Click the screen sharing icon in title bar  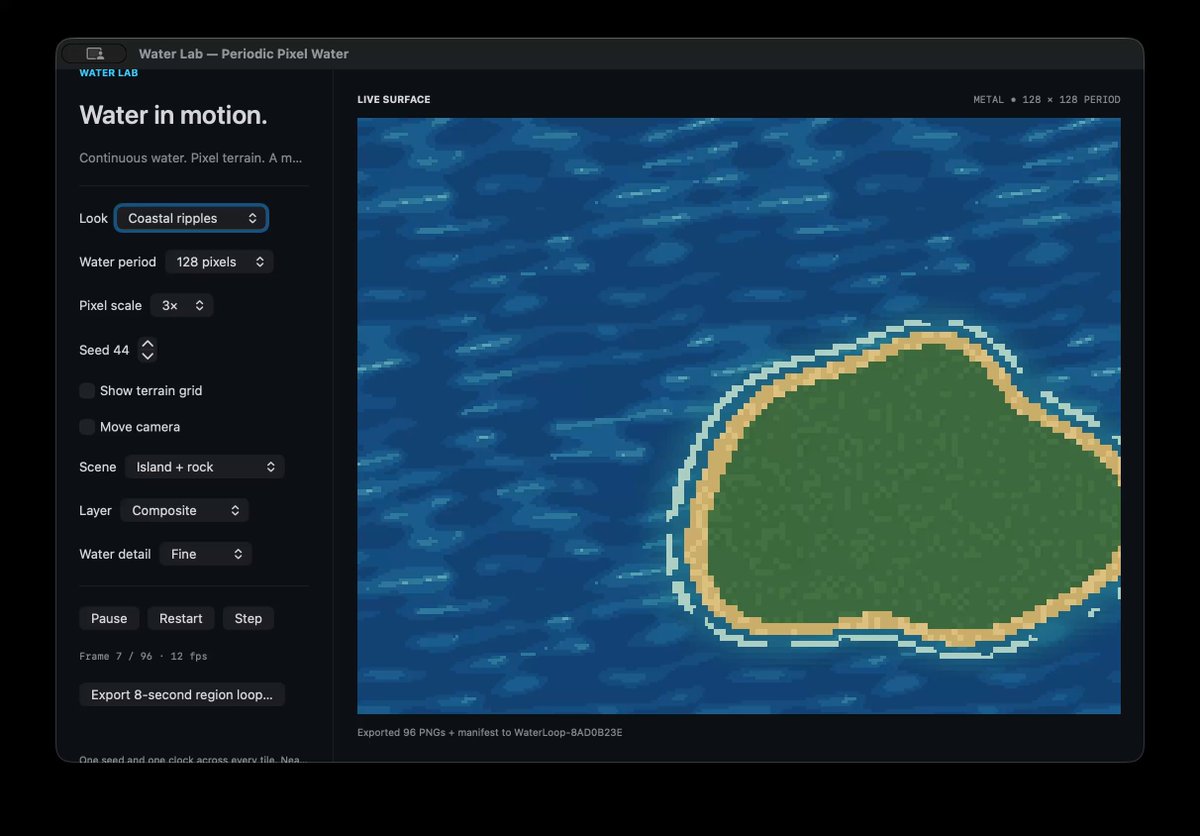94,53
